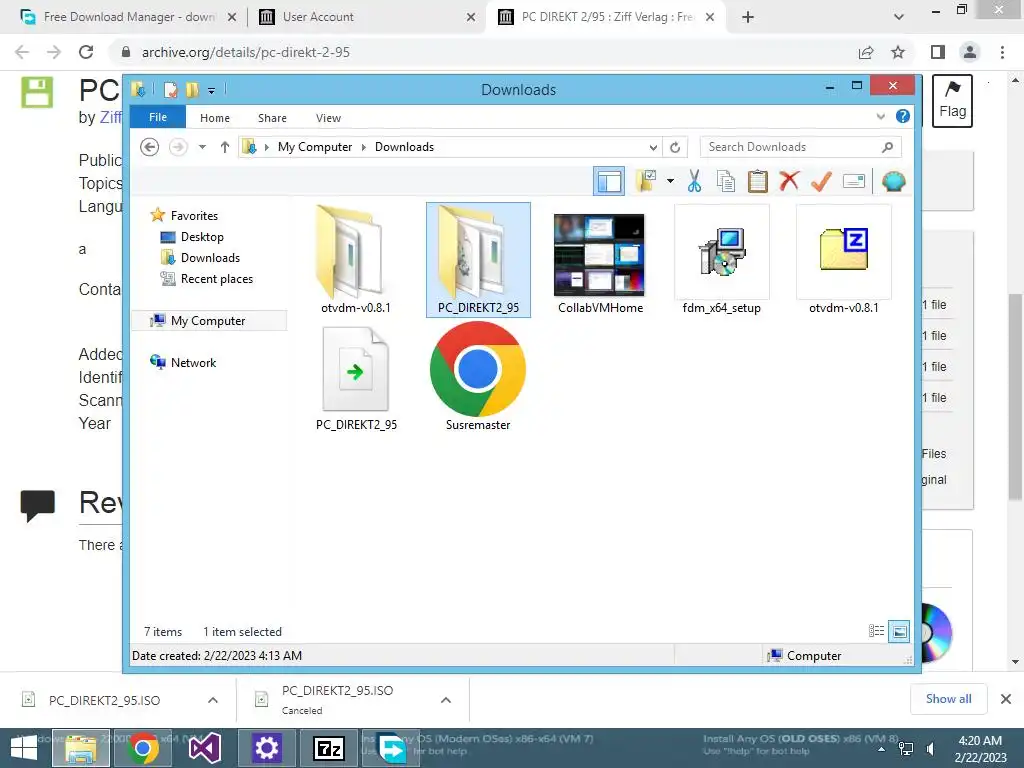Click the Flag button on archive page
This screenshot has height=768, width=1024.
click(x=952, y=101)
